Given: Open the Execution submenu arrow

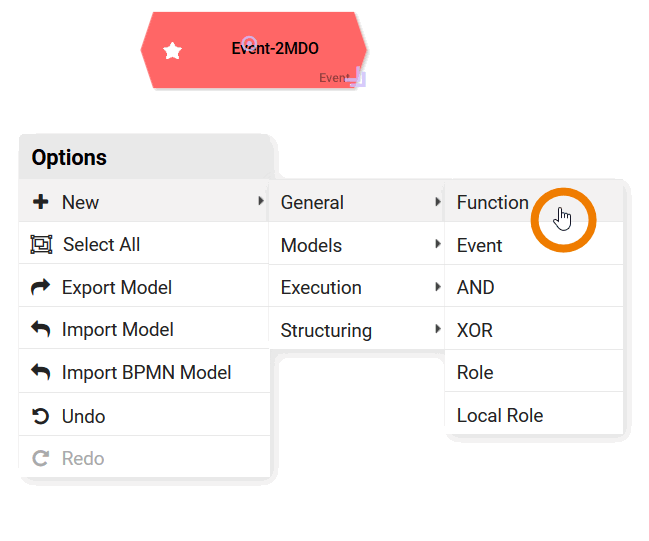Looking at the screenshot, I should (x=437, y=287).
